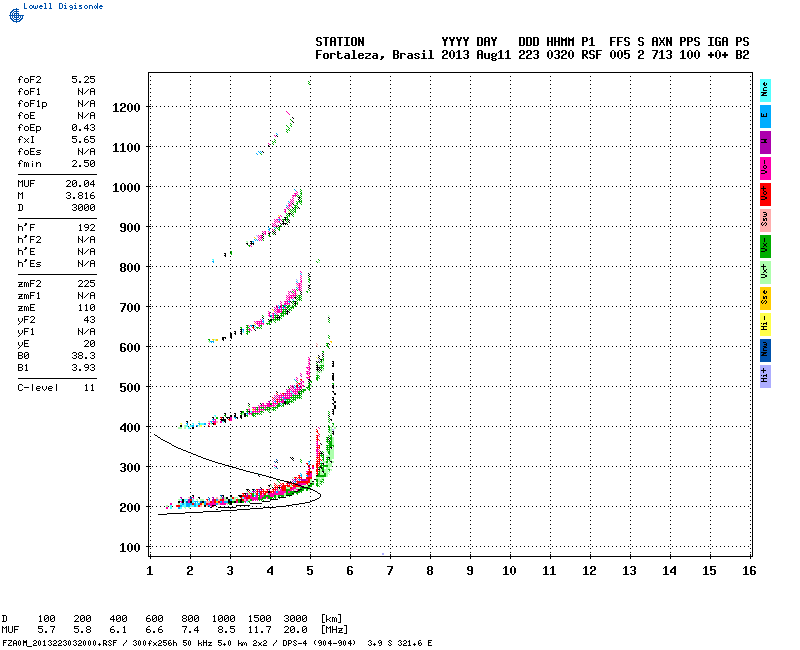This screenshot has width=800, height=650.
Task: Click the foF1 label in the parameter list
Action: (x=29, y=92)
